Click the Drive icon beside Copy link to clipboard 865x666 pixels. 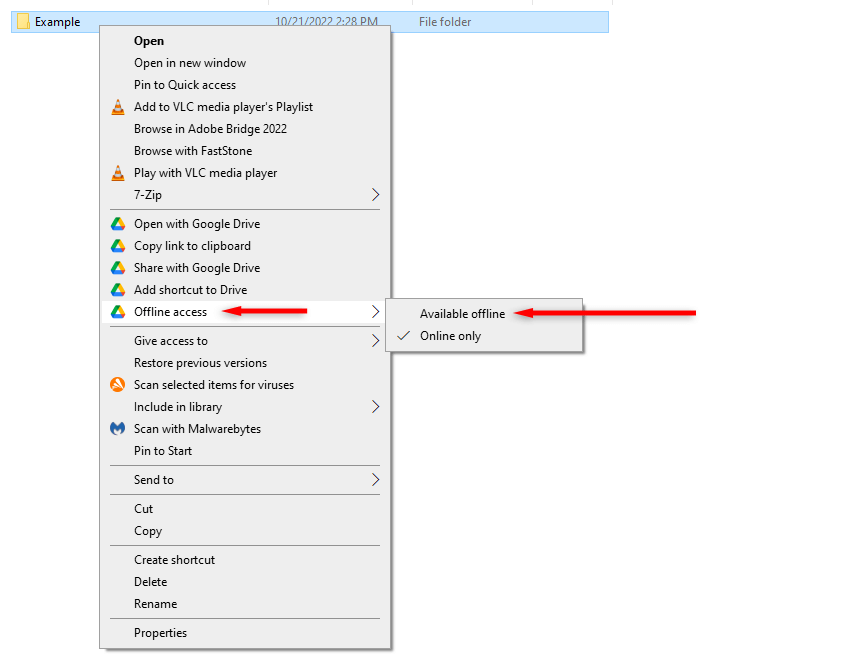[x=118, y=246]
